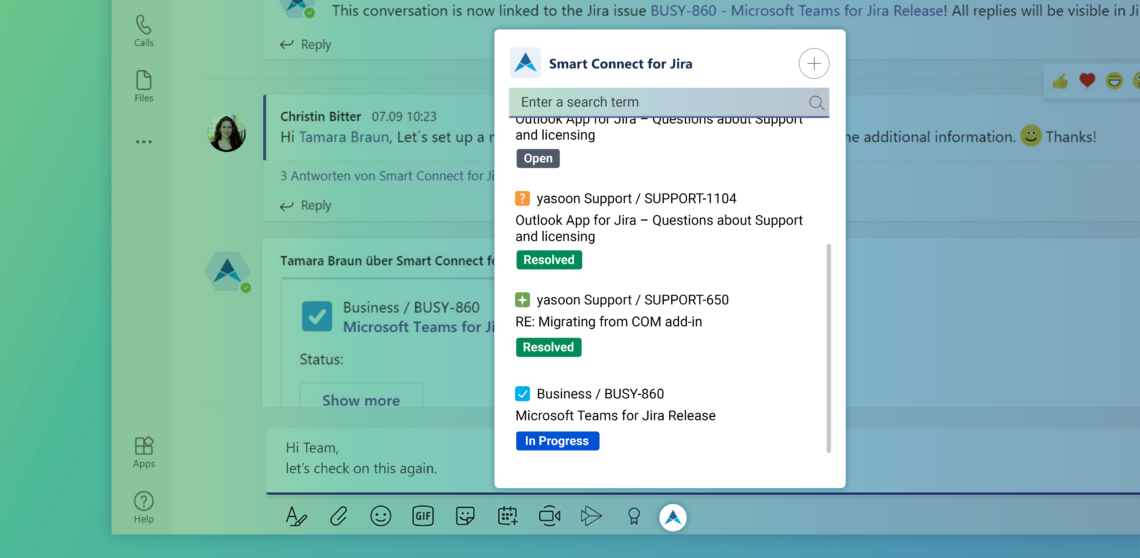Click Resolved badge under SUPPORT-1104
Image resolution: width=1140 pixels, height=558 pixels.
click(x=549, y=260)
